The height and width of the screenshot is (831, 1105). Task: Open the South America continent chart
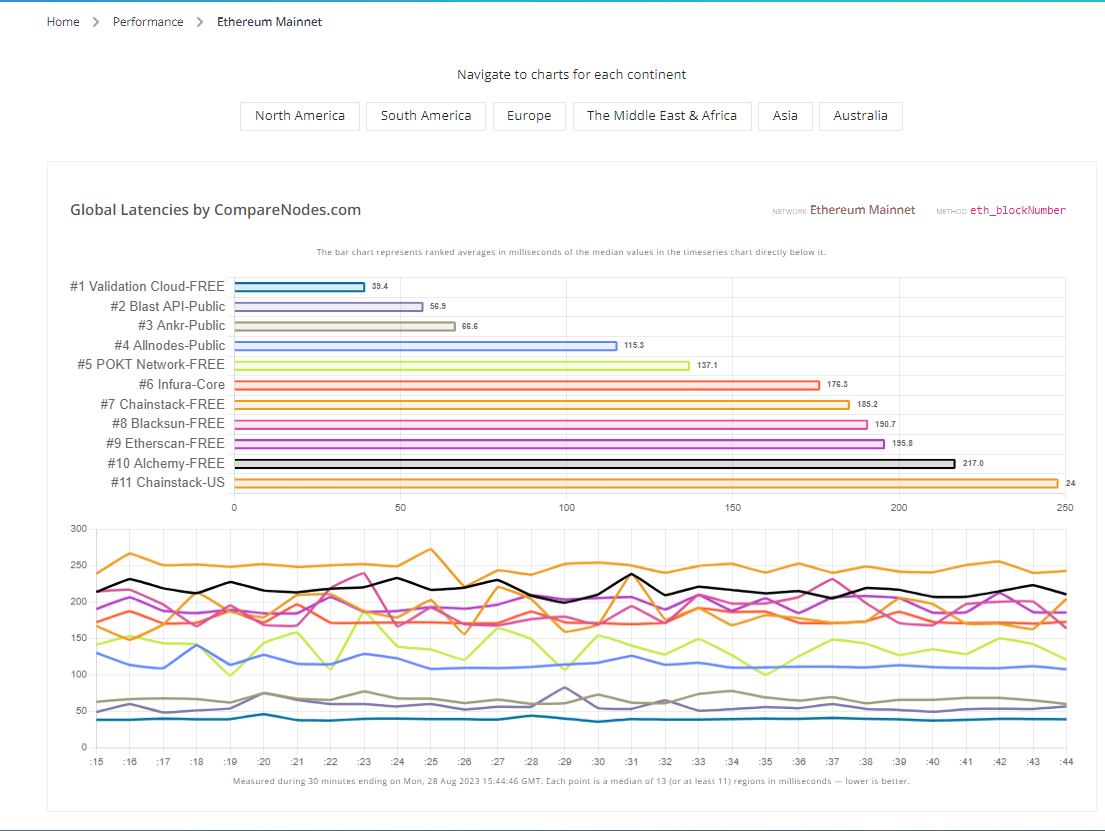426,116
